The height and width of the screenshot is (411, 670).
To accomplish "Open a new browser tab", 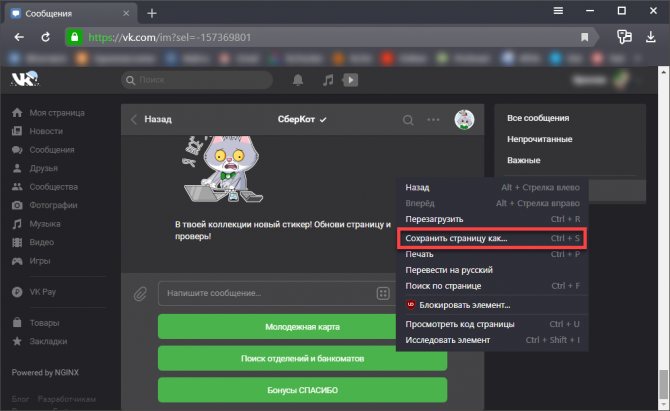I will [x=152, y=14].
